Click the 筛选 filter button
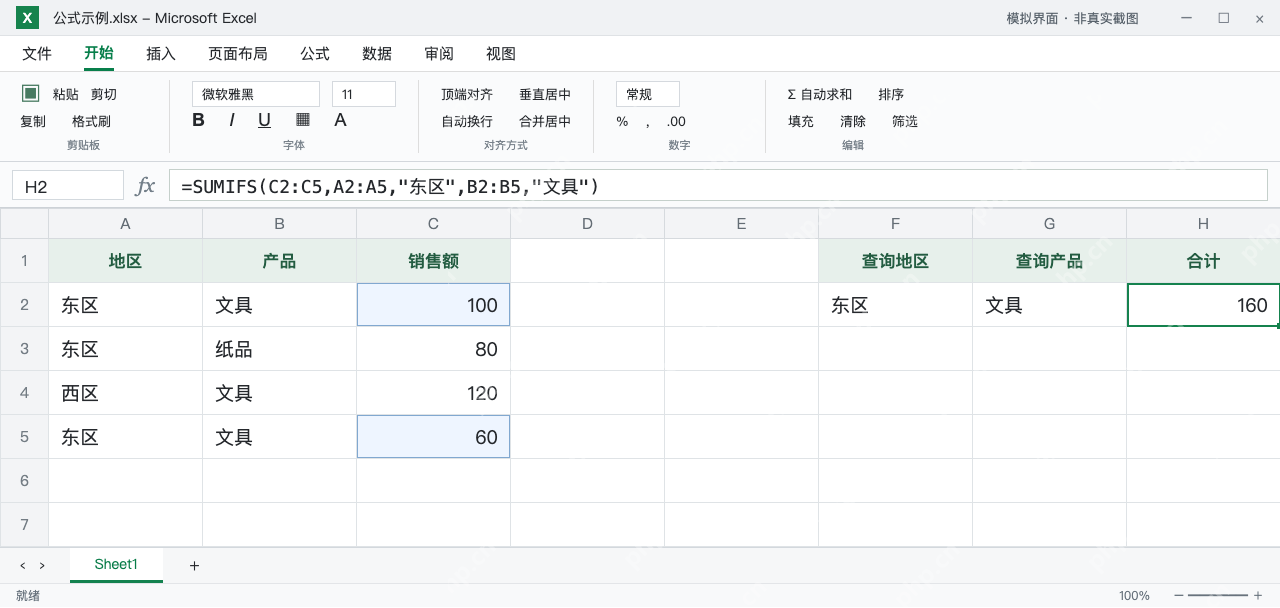 [x=905, y=121]
